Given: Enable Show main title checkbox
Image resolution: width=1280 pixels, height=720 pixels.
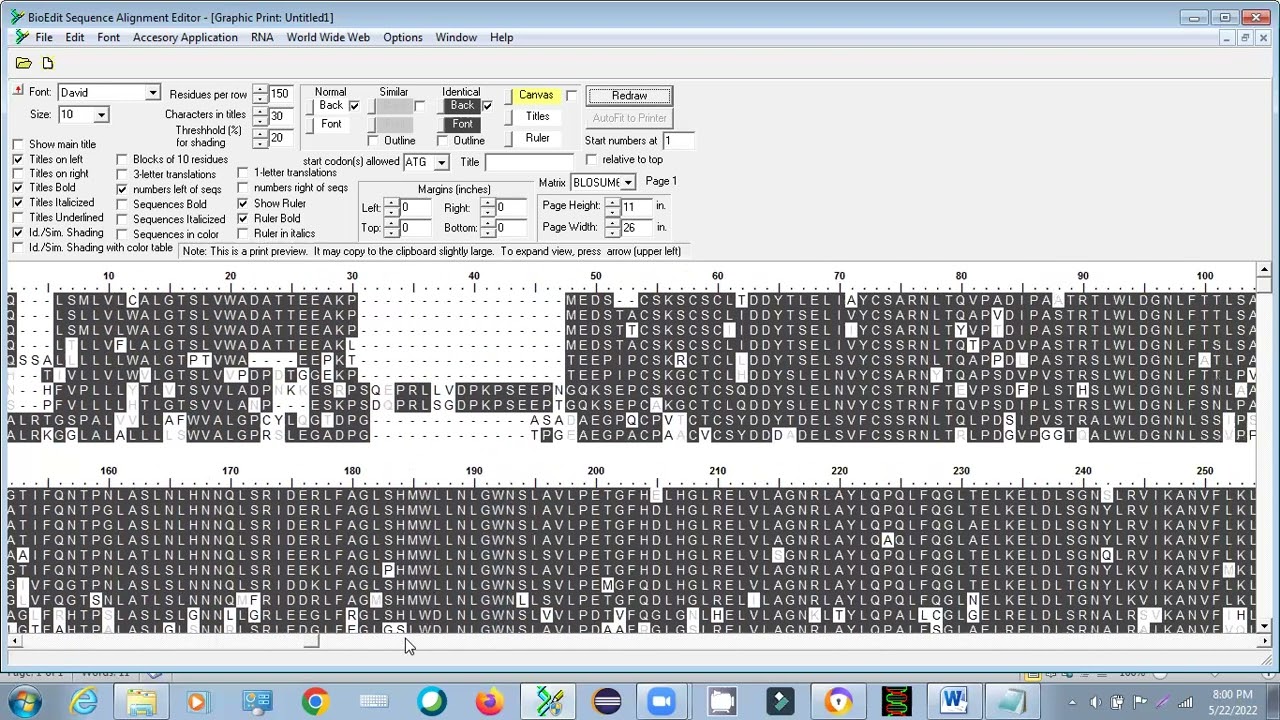Looking at the screenshot, I should (x=18, y=145).
